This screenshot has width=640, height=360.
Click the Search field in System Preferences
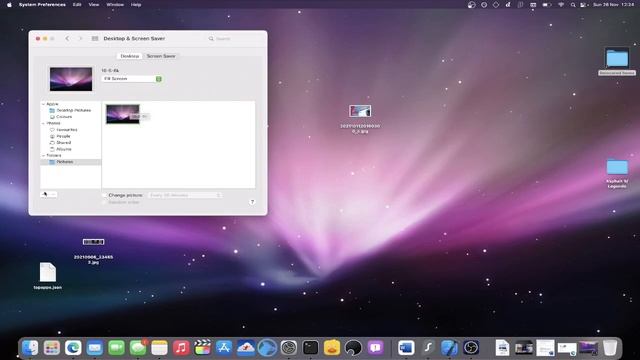pos(235,38)
